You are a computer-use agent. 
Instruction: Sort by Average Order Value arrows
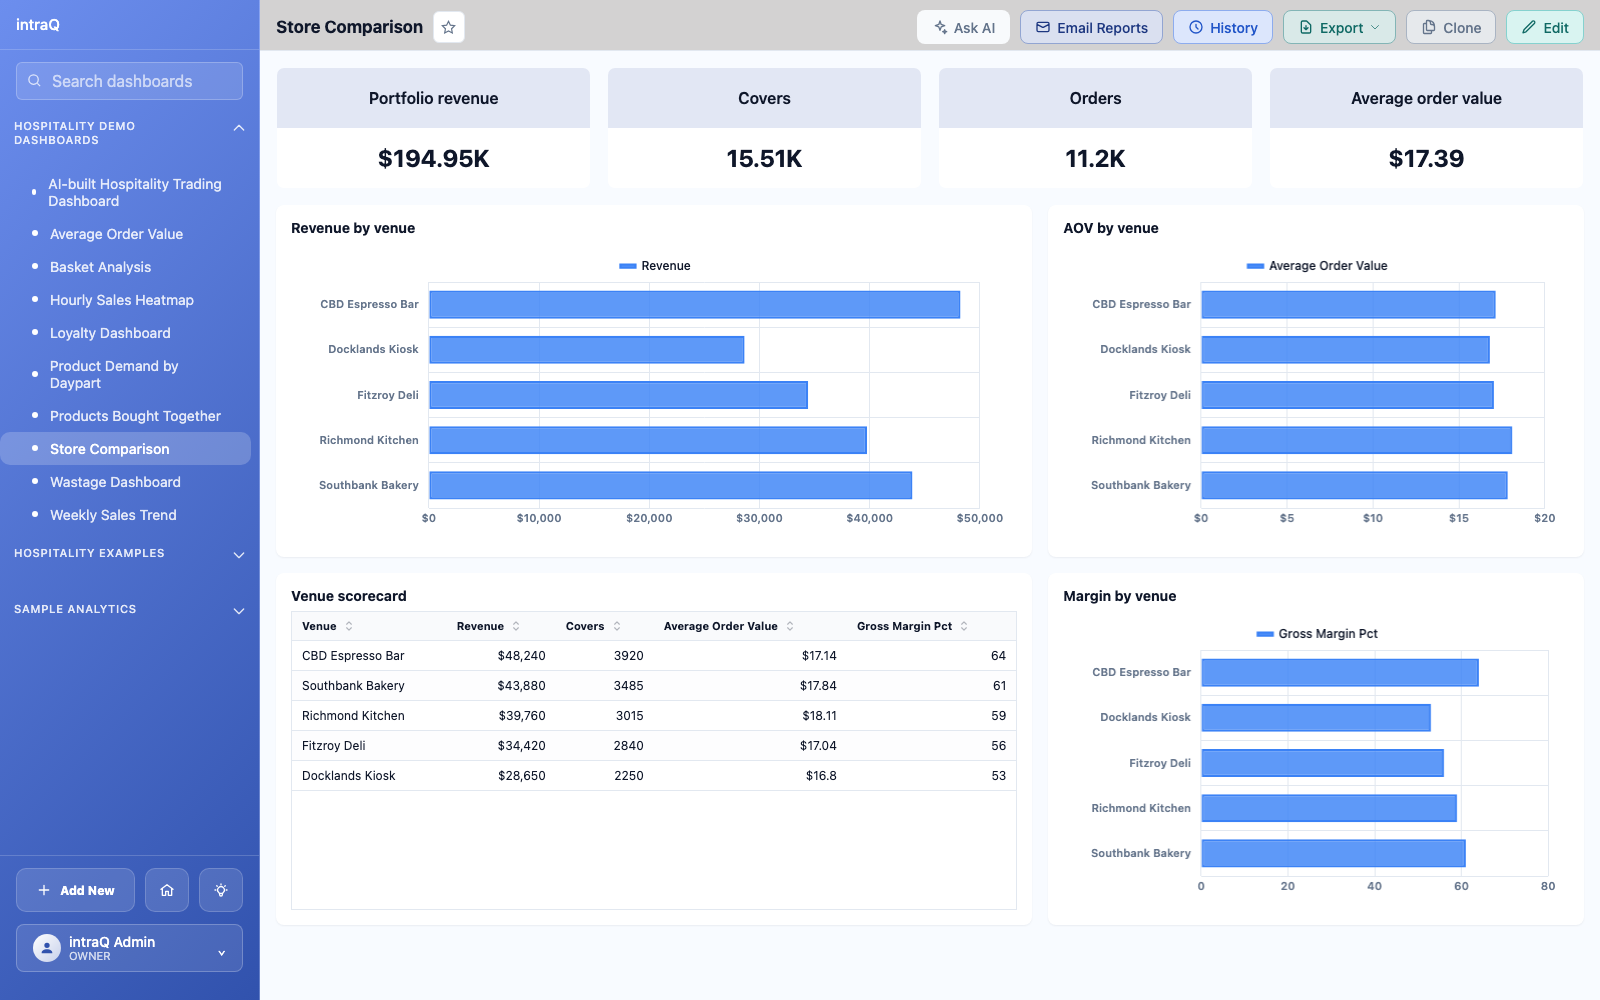[790, 626]
